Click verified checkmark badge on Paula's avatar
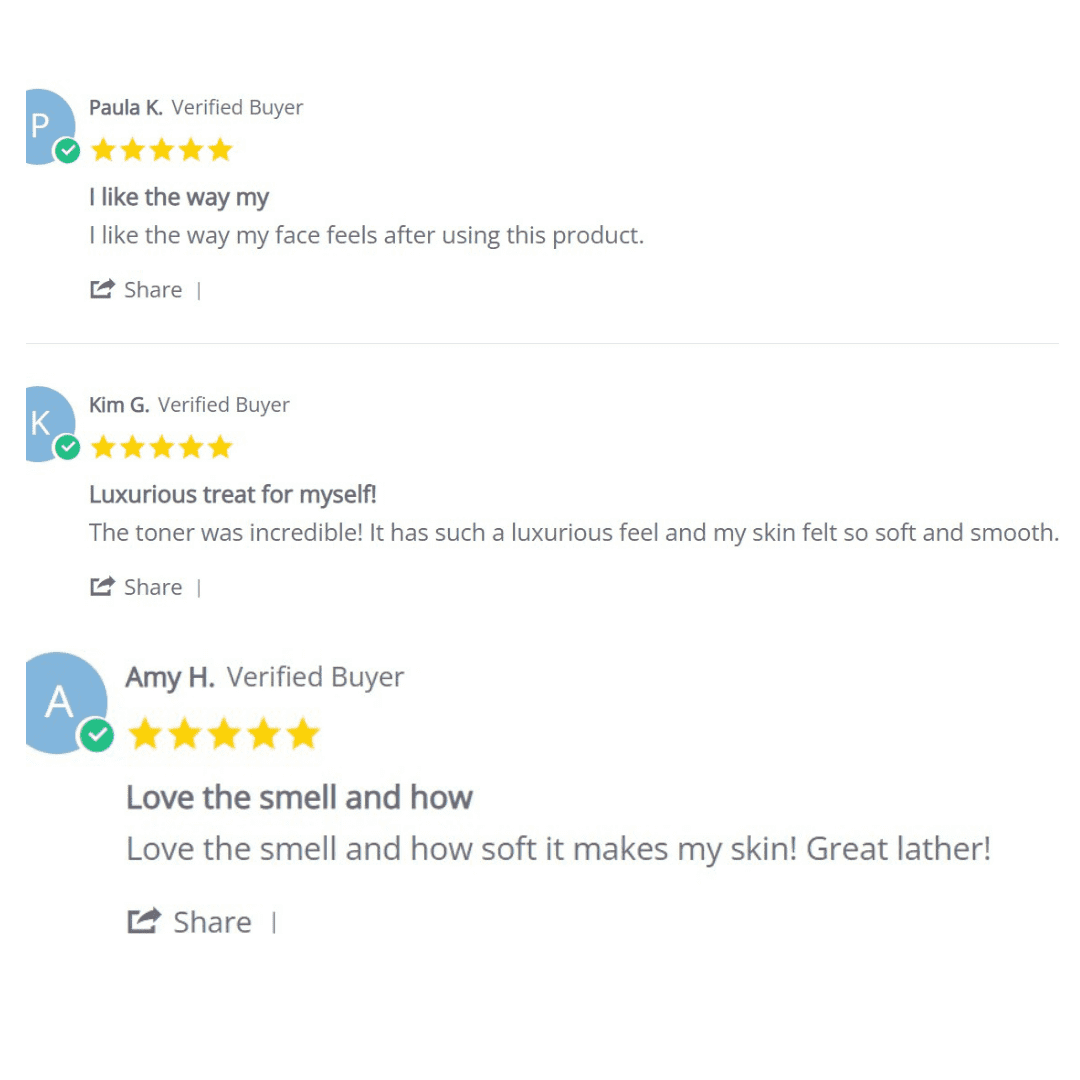Viewport: 1080px width, 1080px height. click(68, 151)
